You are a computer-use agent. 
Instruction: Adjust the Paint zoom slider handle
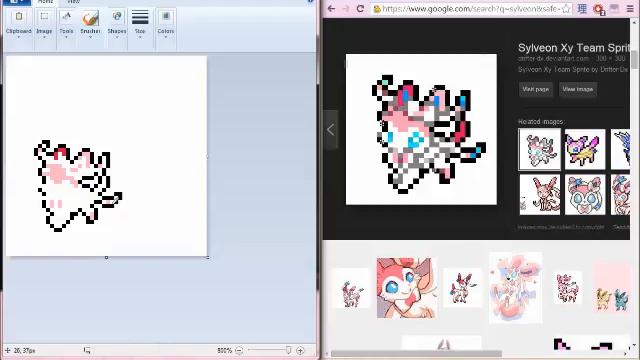(x=288, y=350)
